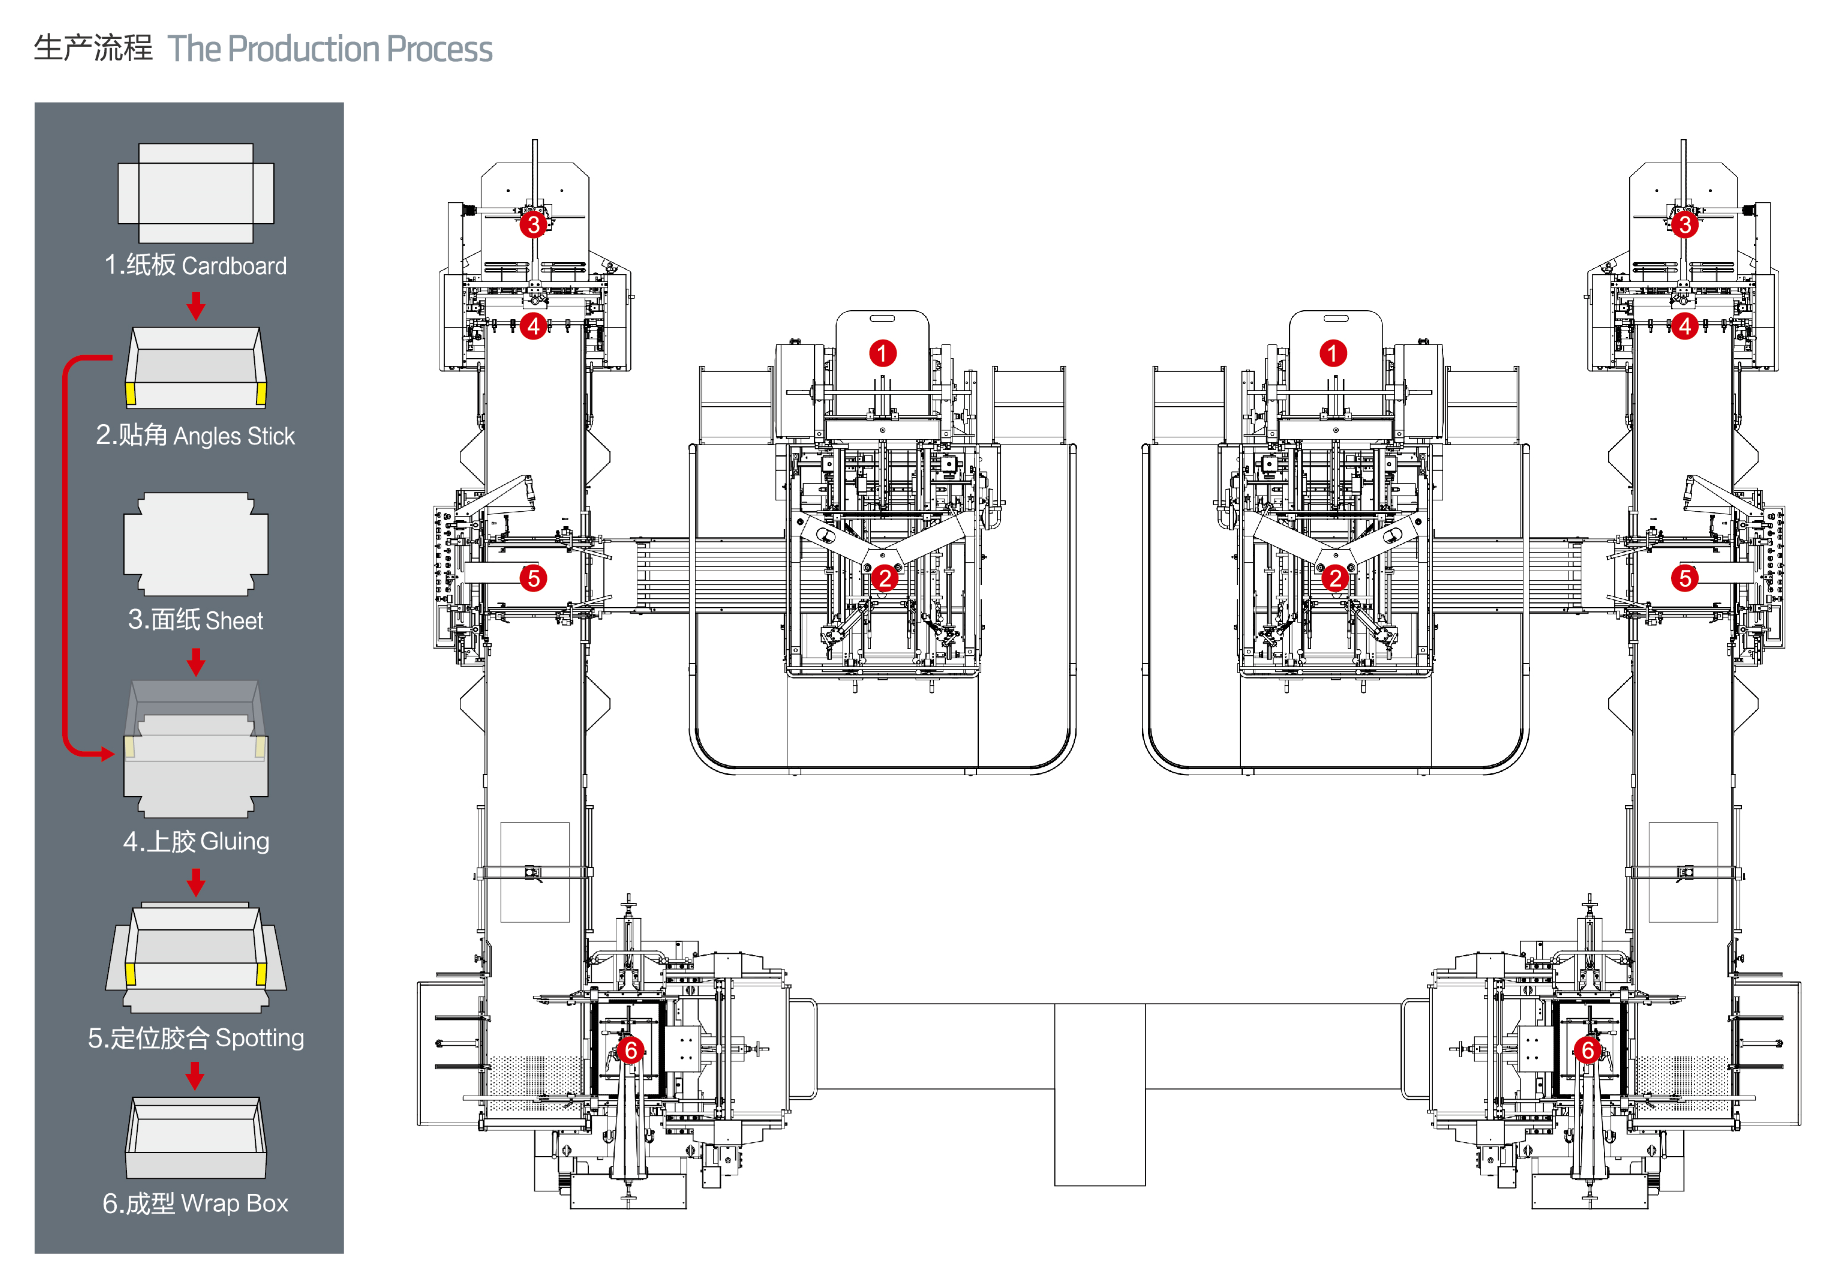This screenshot has height=1282, width=1838.
Task: Select the face Sheet illustration
Action: click(196, 544)
